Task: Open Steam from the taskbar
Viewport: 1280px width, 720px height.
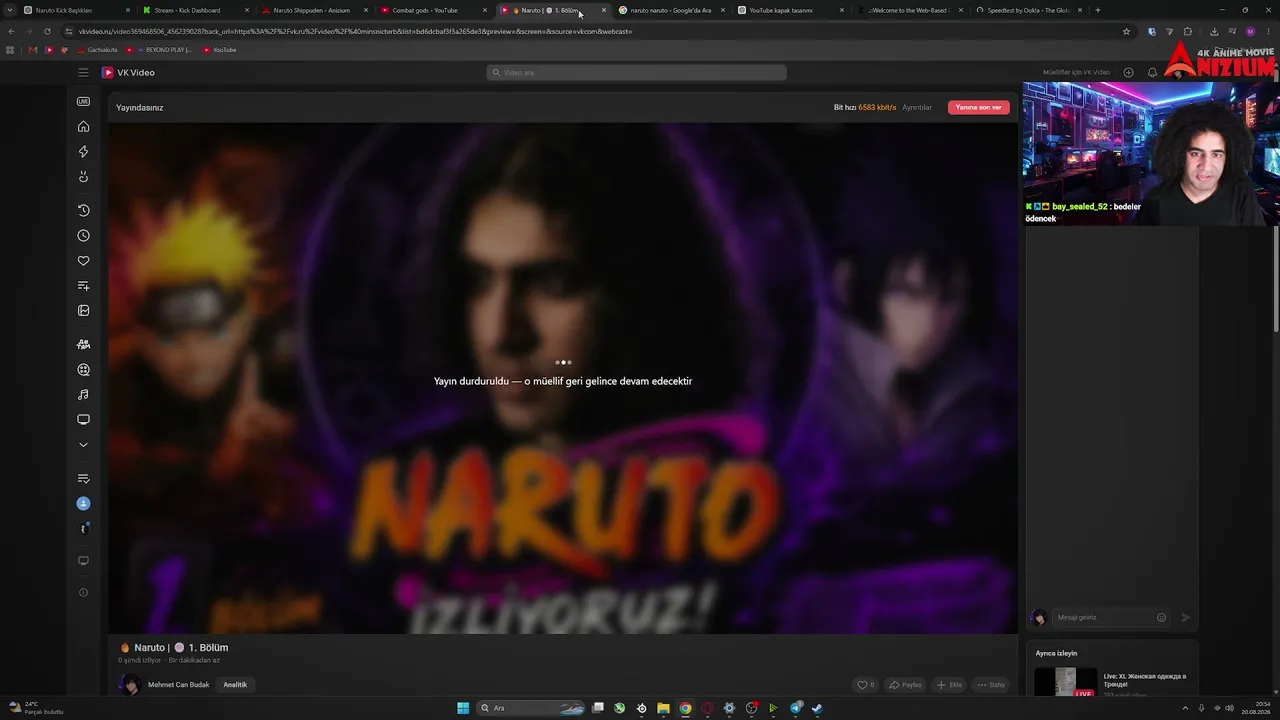Action: point(817,708)
